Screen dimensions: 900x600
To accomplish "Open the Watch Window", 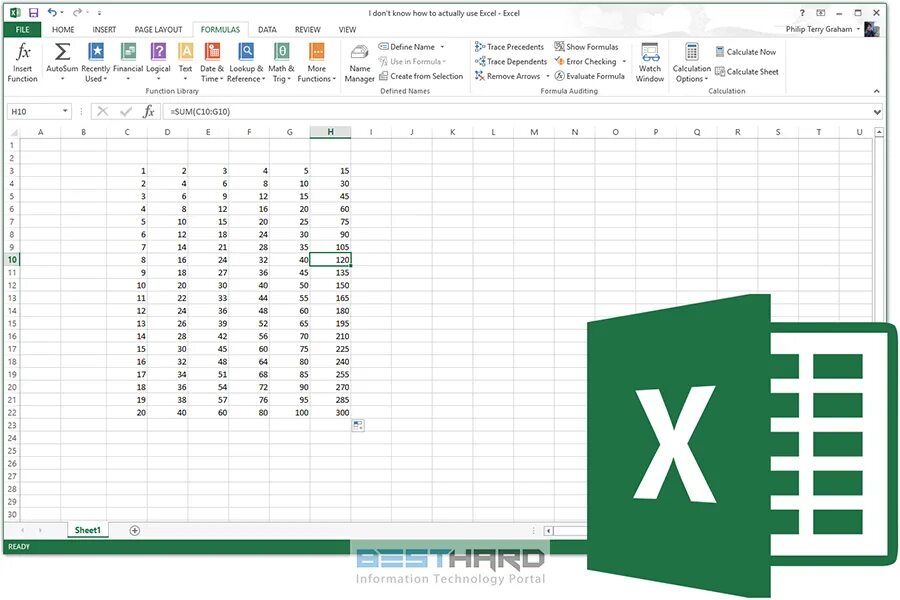I will (650, 62).
